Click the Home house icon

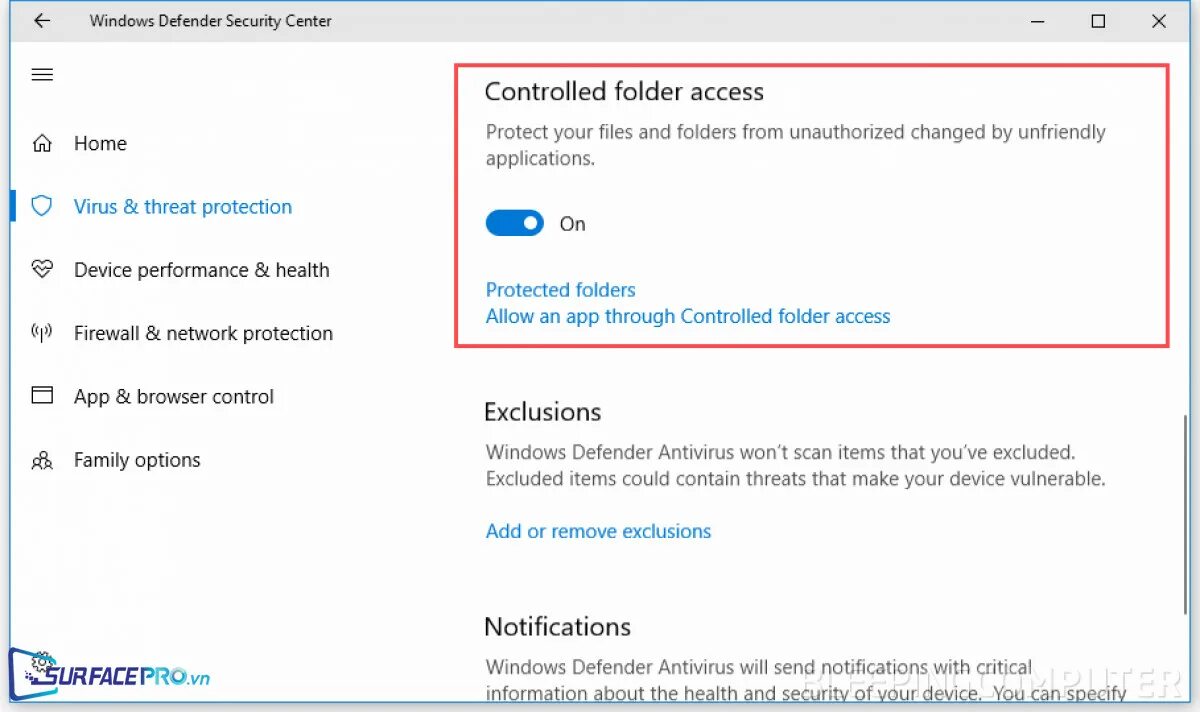pos(42,143)
